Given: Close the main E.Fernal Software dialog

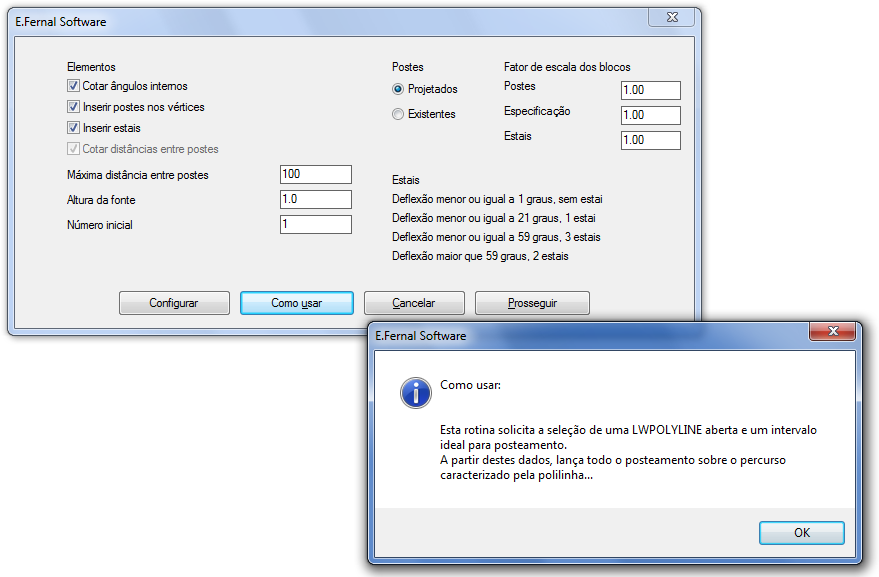Looking at the screenshot, I should (672, 17).
